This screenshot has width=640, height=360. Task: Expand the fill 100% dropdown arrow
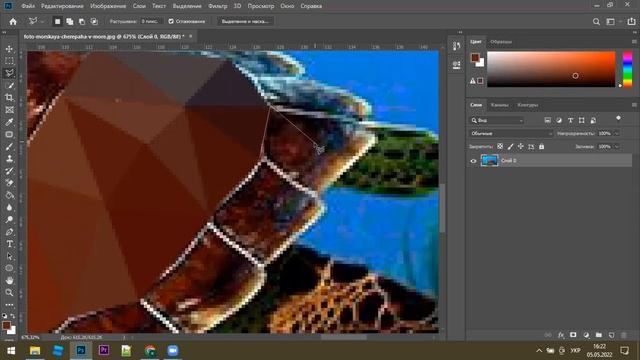click(x=616, y=147)
